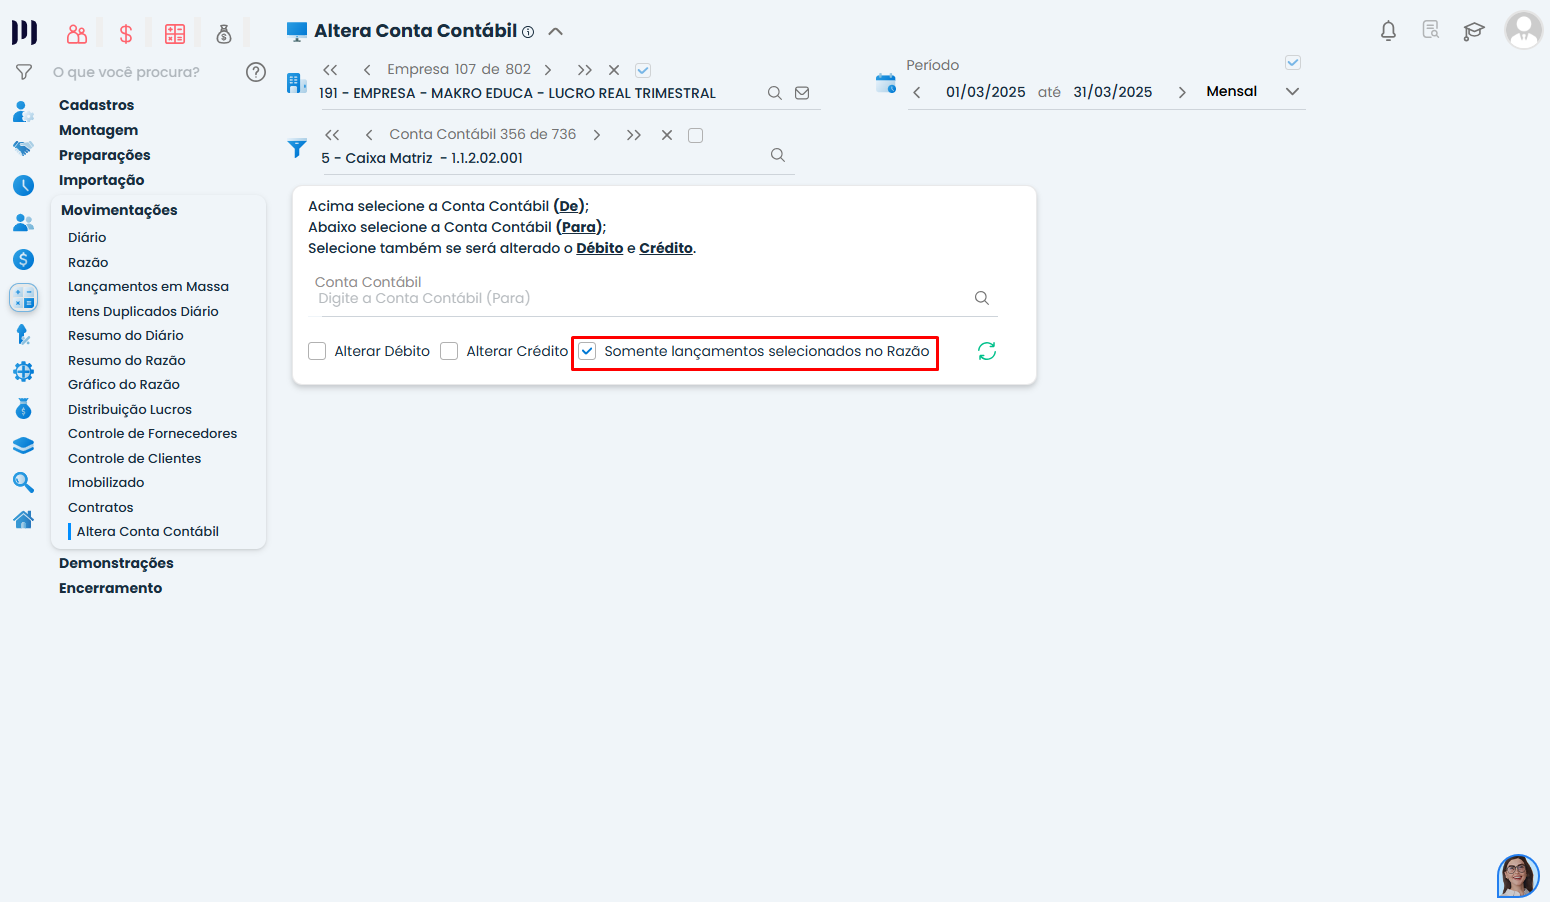Toggle the checkbox above Período

coord(1293,63)
